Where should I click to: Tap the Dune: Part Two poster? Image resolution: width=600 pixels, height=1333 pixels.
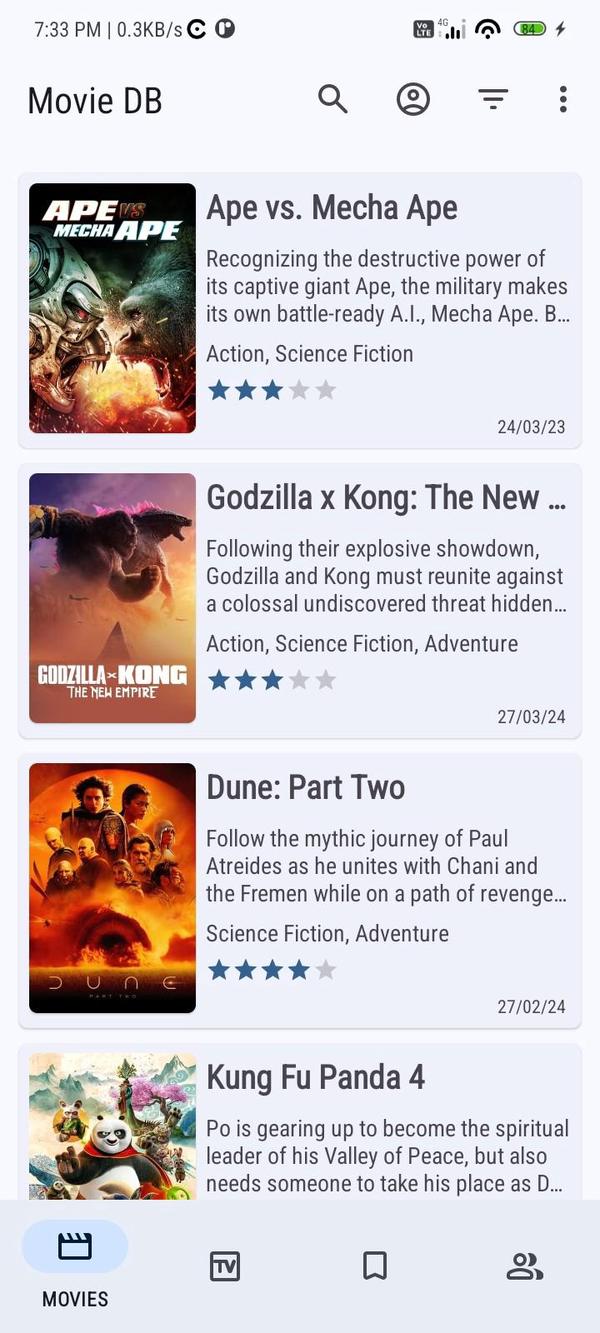coord(112,888)
